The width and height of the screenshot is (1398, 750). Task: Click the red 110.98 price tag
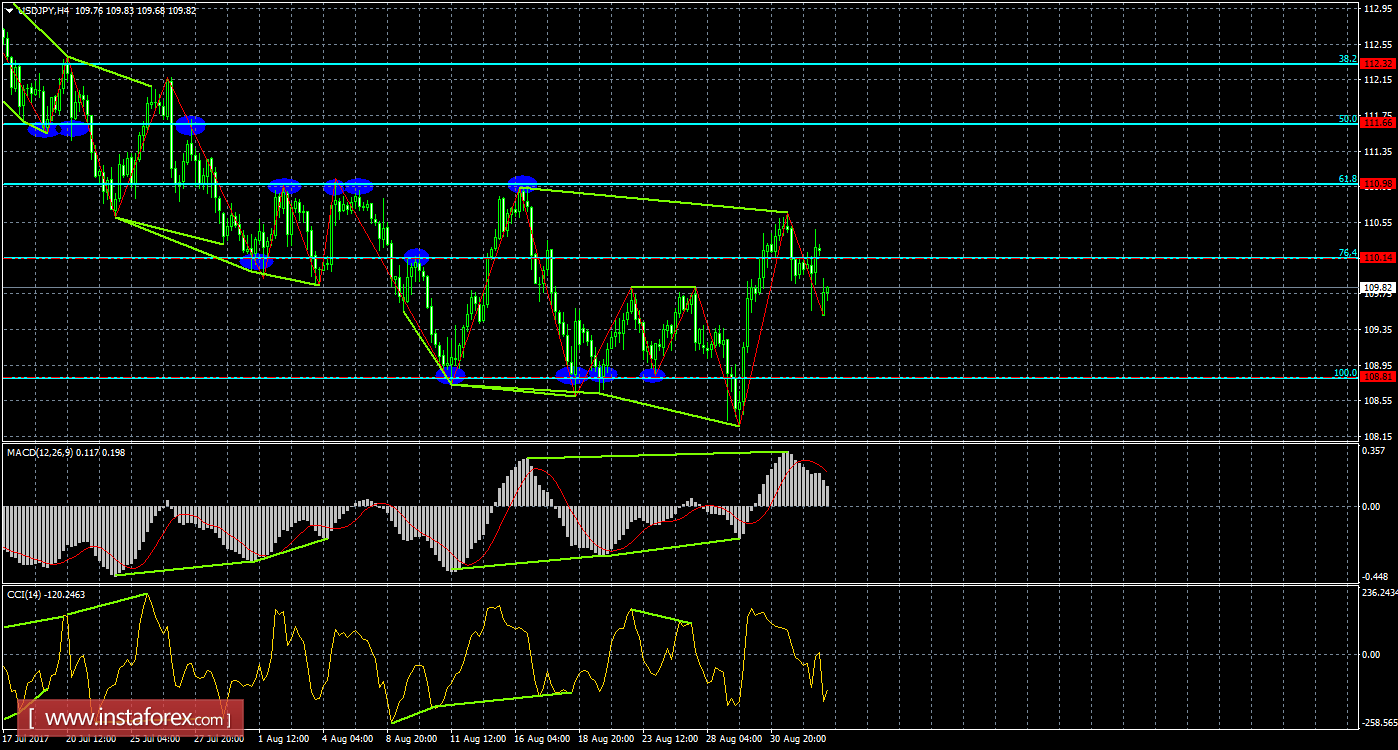[1379, 184]
